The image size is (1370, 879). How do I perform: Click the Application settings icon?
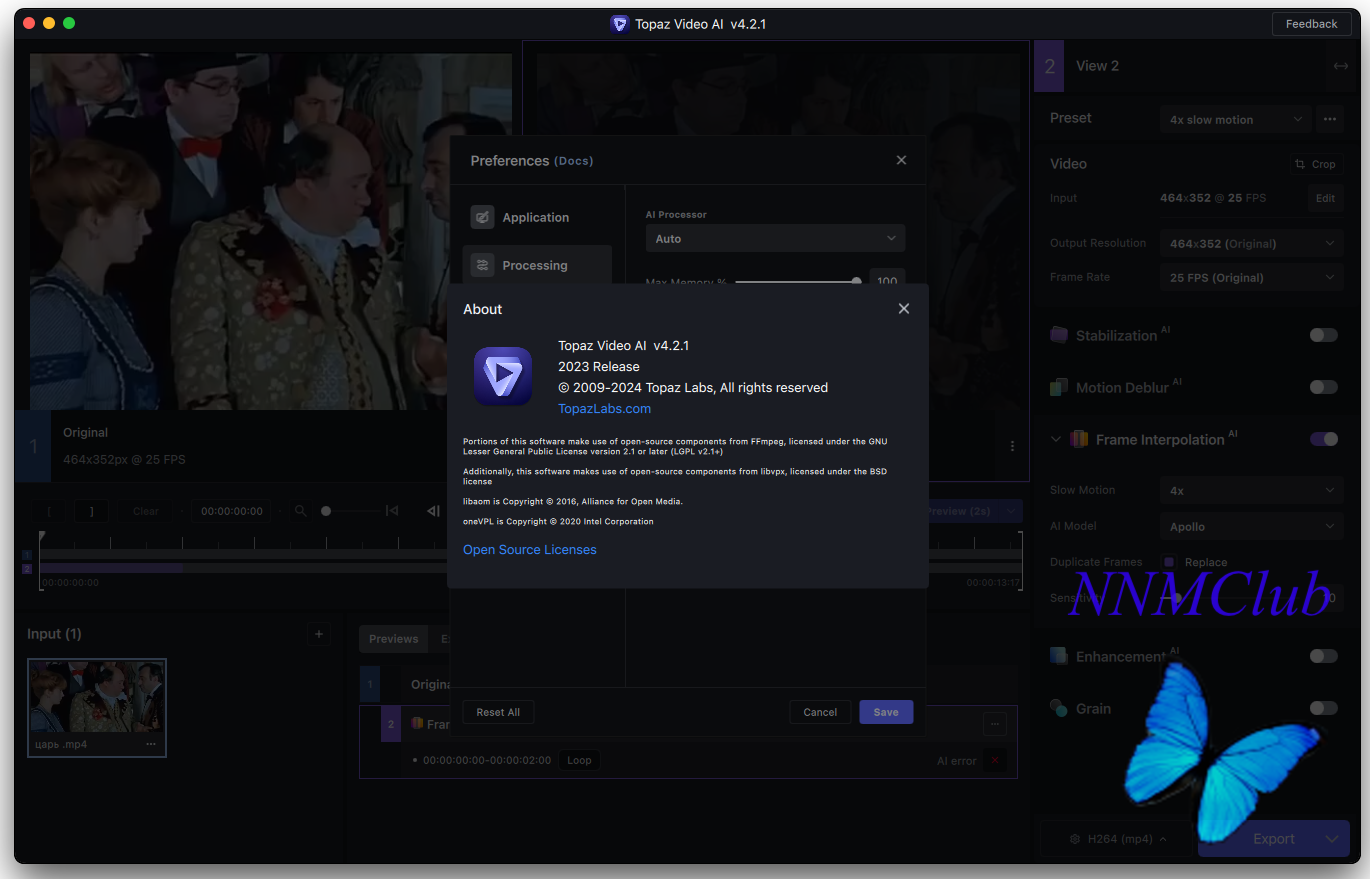tap(483, 217)
